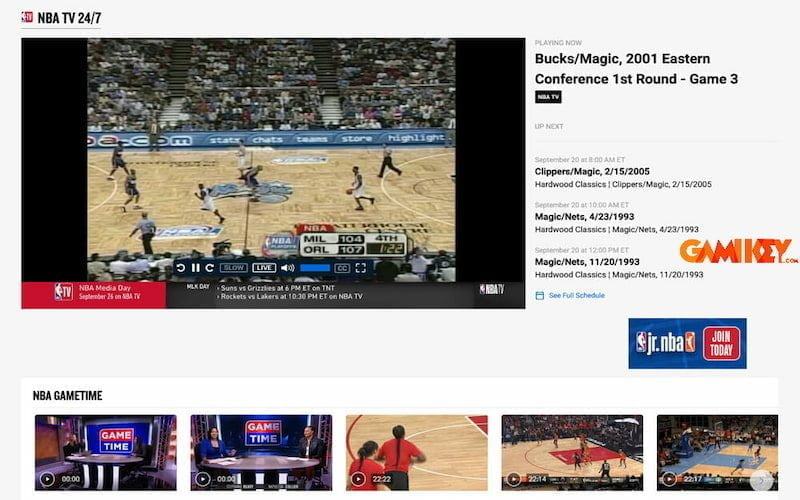Click the next arrow of Gametime carousel
The height and width of the screenshot is (500, 800).
point(762,480)
